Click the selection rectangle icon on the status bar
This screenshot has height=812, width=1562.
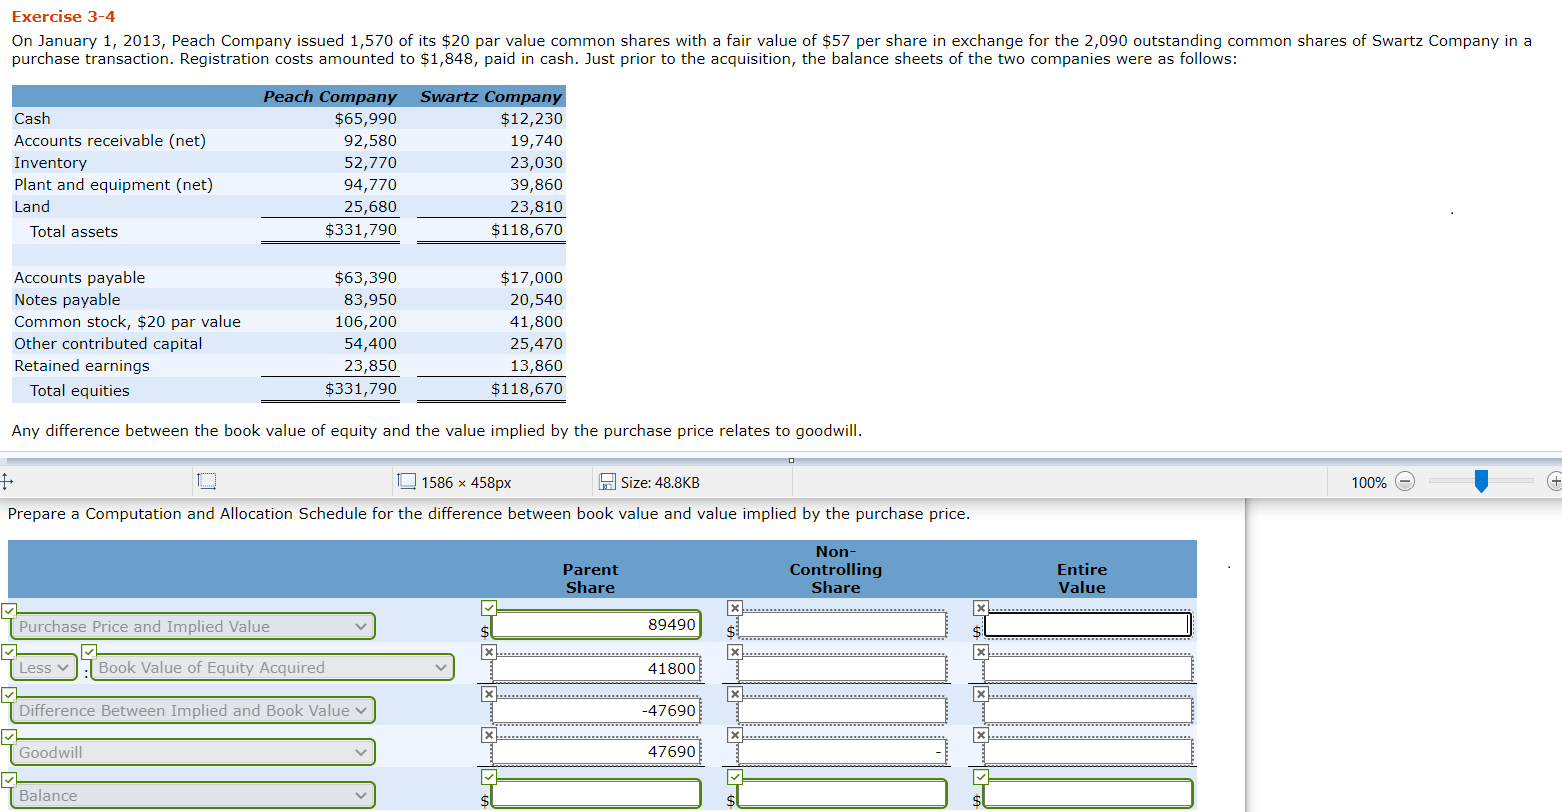(206, 481)
